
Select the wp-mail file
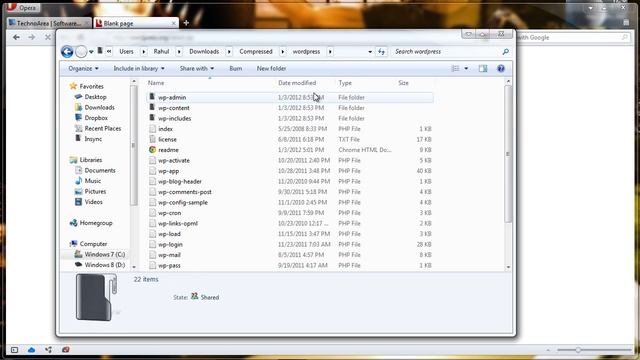pyautogui.click(x=169, y=255)
